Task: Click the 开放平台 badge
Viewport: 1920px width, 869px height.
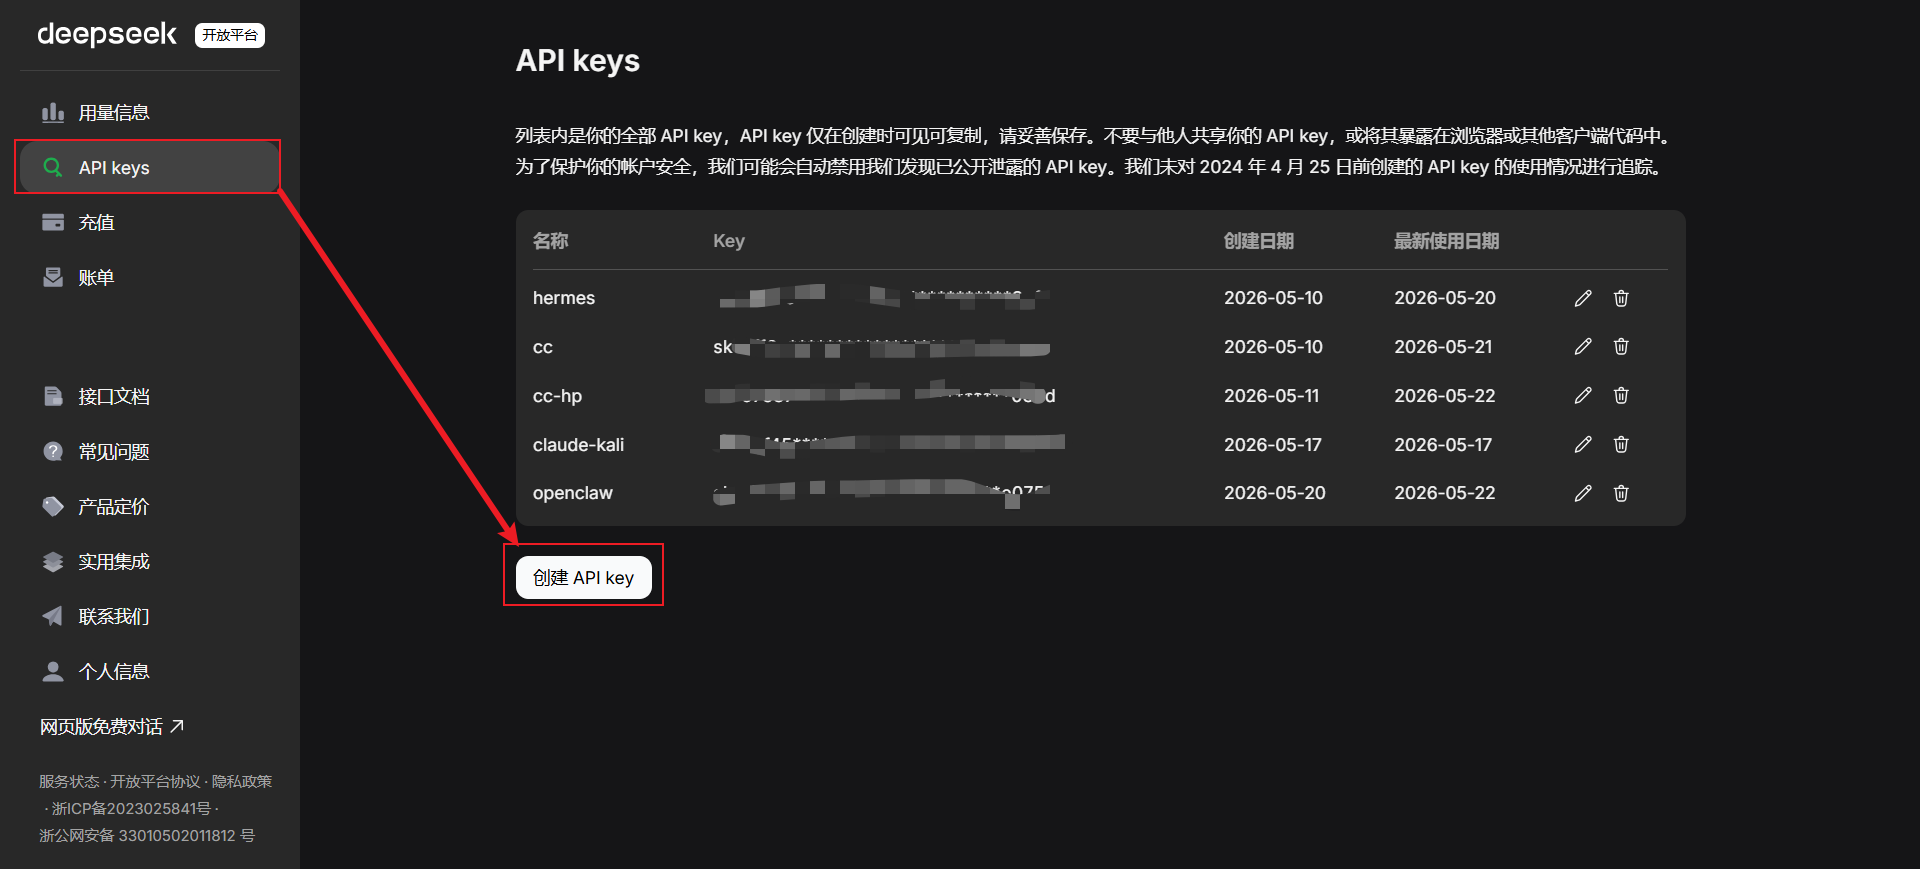Action: [x=230, y=35]
